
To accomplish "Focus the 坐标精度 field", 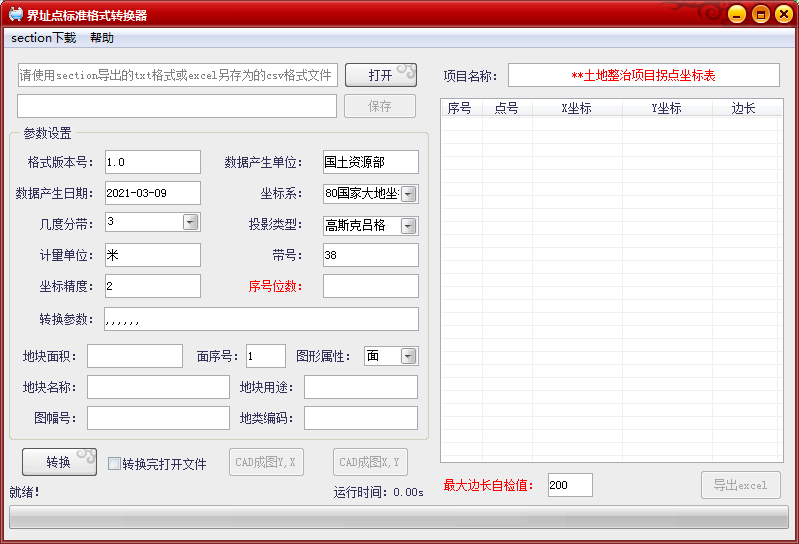I will pos(153,286).
